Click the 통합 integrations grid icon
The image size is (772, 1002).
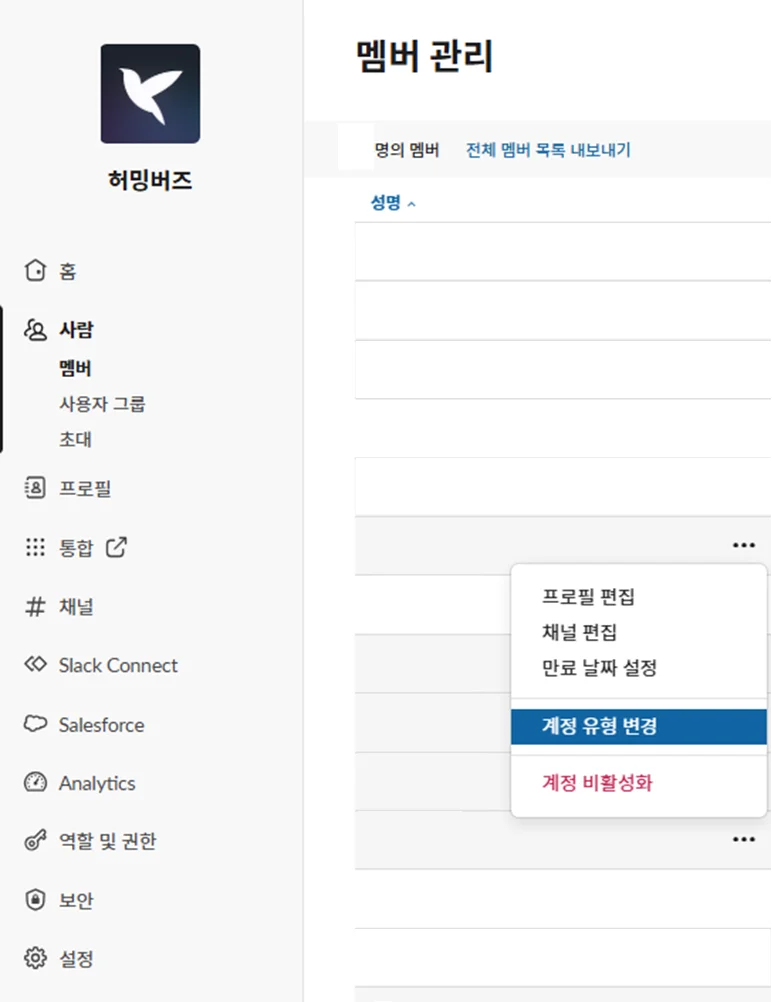click(36, 548)
